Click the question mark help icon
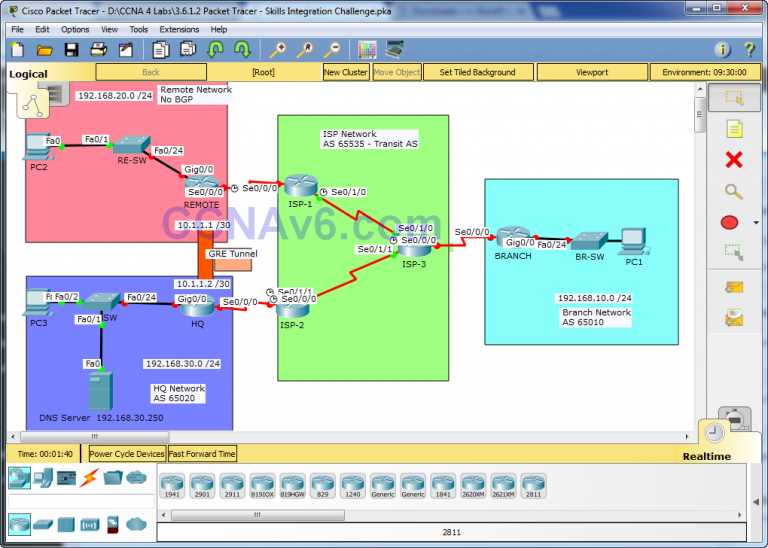This screenshot has height=548, width=768. click(x=749, y=49)
